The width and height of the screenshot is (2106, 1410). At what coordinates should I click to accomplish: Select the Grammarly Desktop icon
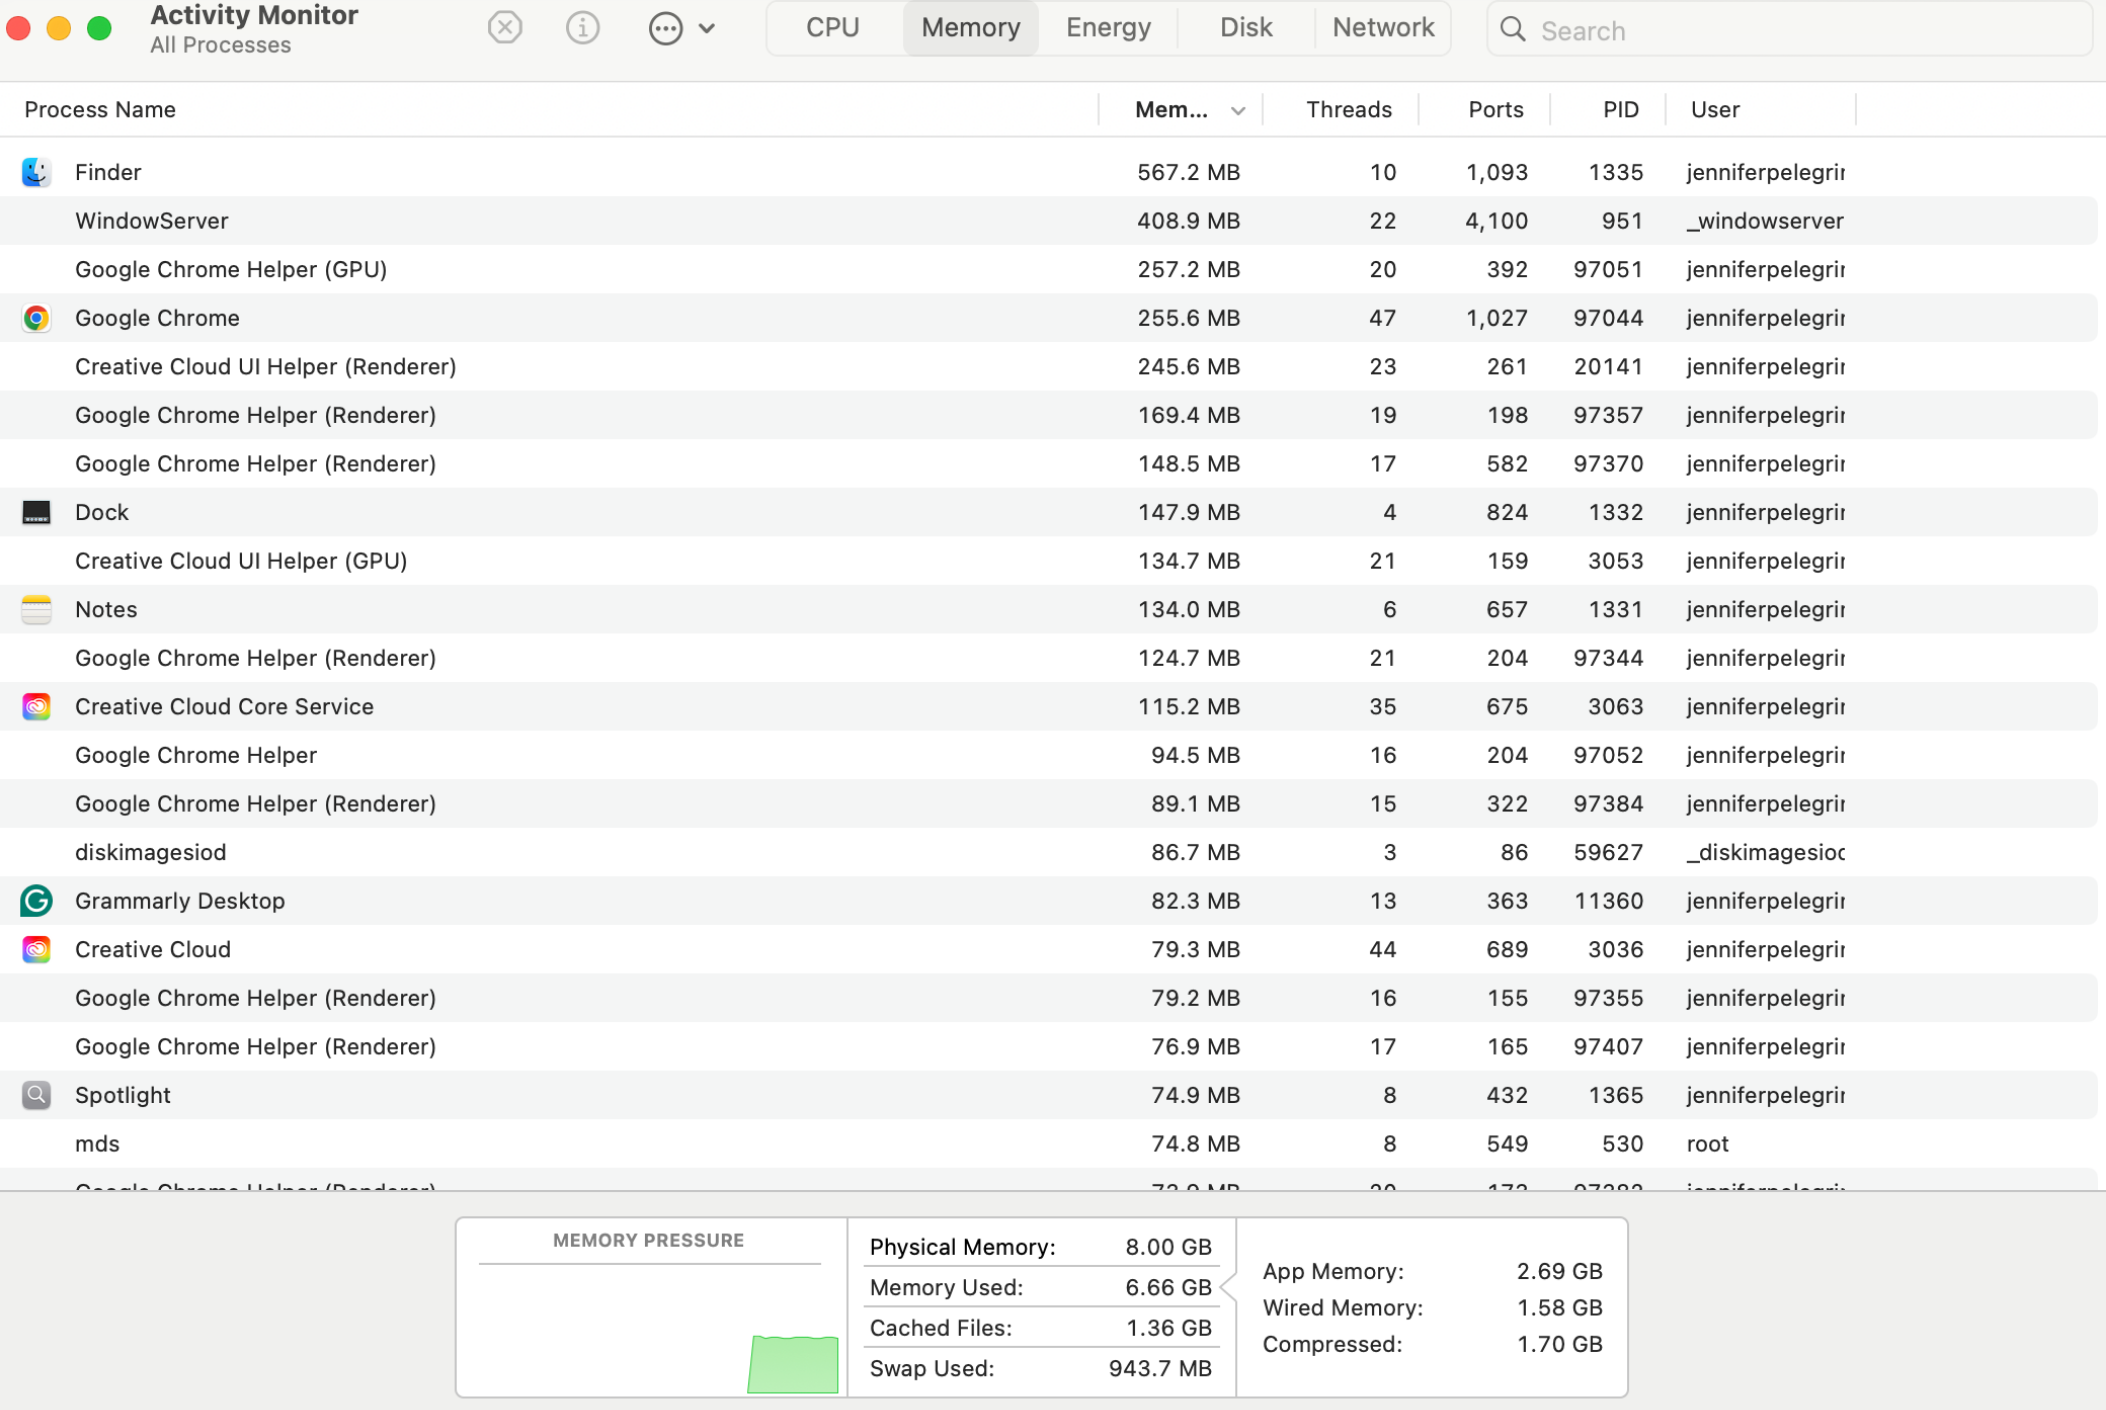click(36, 900)
